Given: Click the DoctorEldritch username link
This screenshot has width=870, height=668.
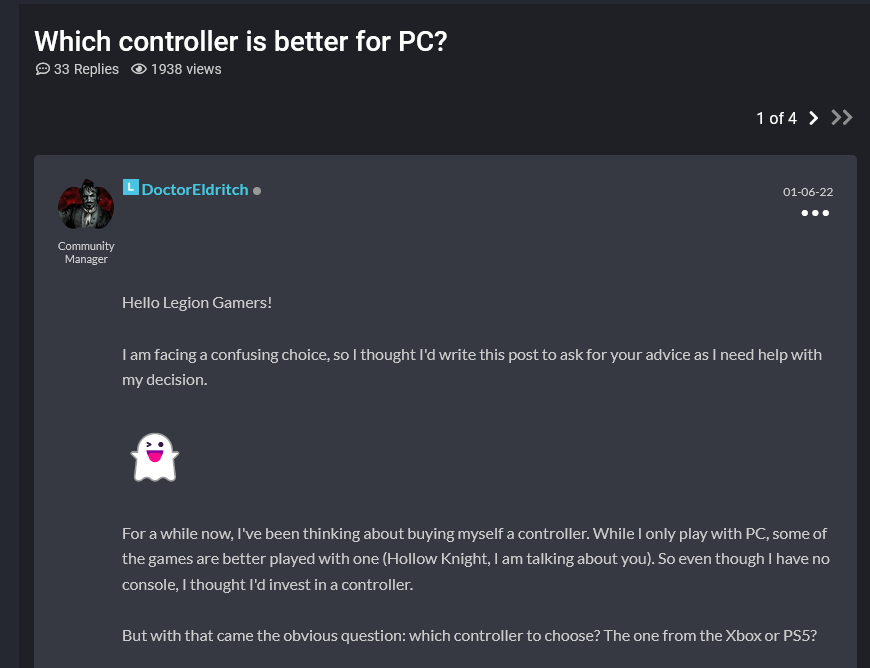Looking at the screenshot, I should pos(196,189).
